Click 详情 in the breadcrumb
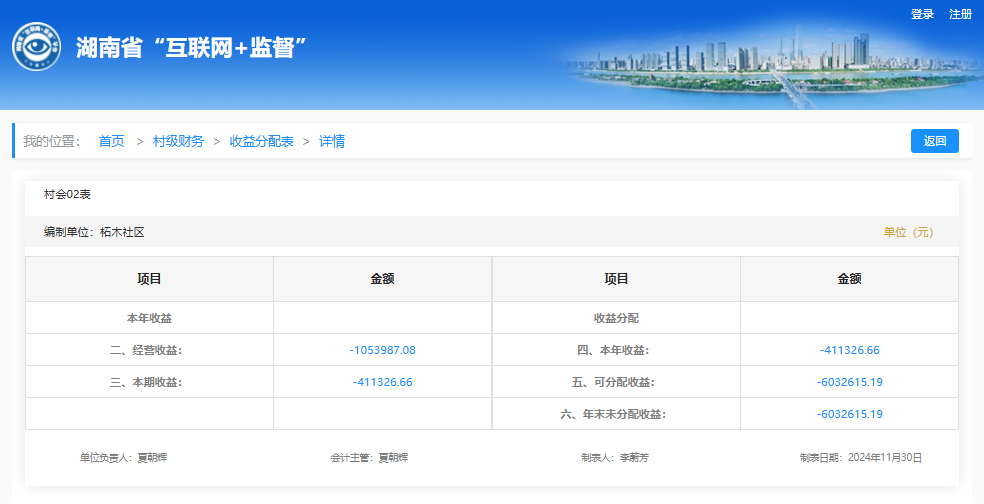Viewport: 984px width, 504px height. click(x=332, y=141)
